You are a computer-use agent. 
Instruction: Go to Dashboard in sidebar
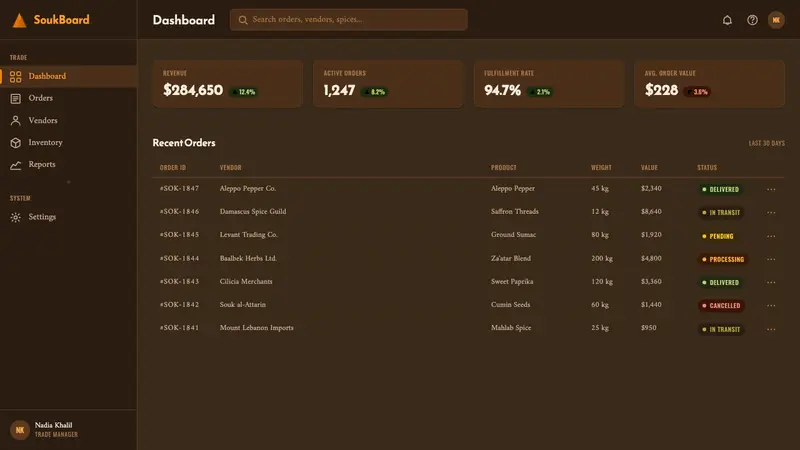[68, 77]
